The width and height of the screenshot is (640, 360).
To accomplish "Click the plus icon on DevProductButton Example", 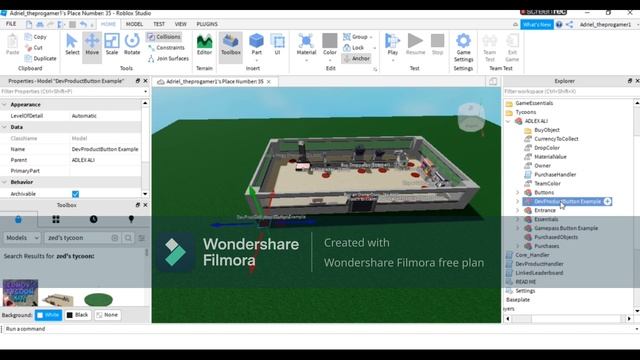I will pyautogui.click(x=607, y=201).
